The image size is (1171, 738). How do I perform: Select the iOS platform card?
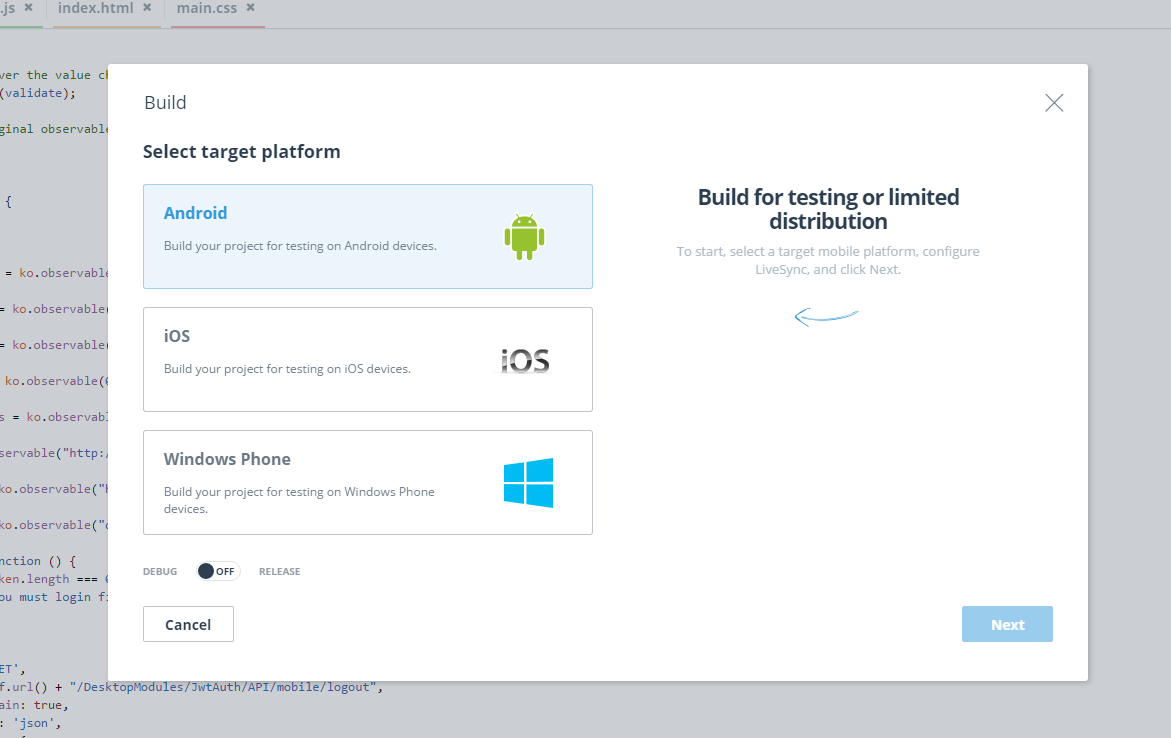367,359
